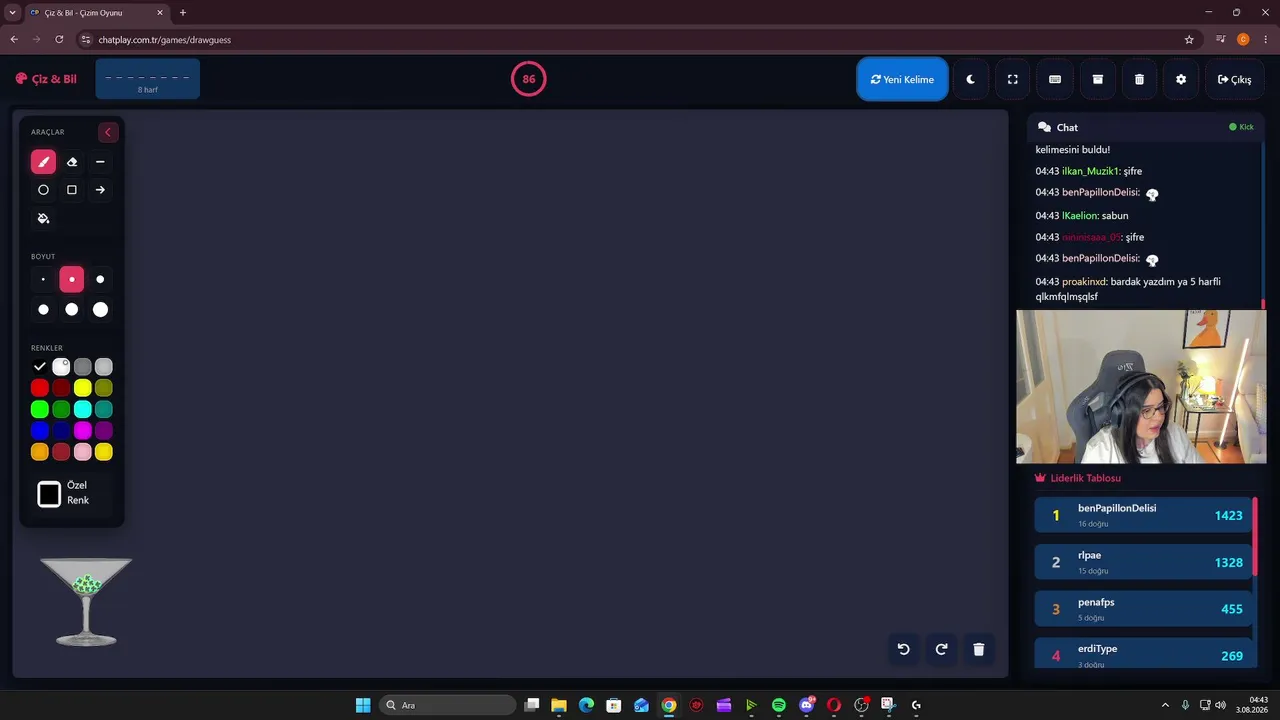Pick the pink color swatch
This screenshot has height=720, width=1280.
83,452
